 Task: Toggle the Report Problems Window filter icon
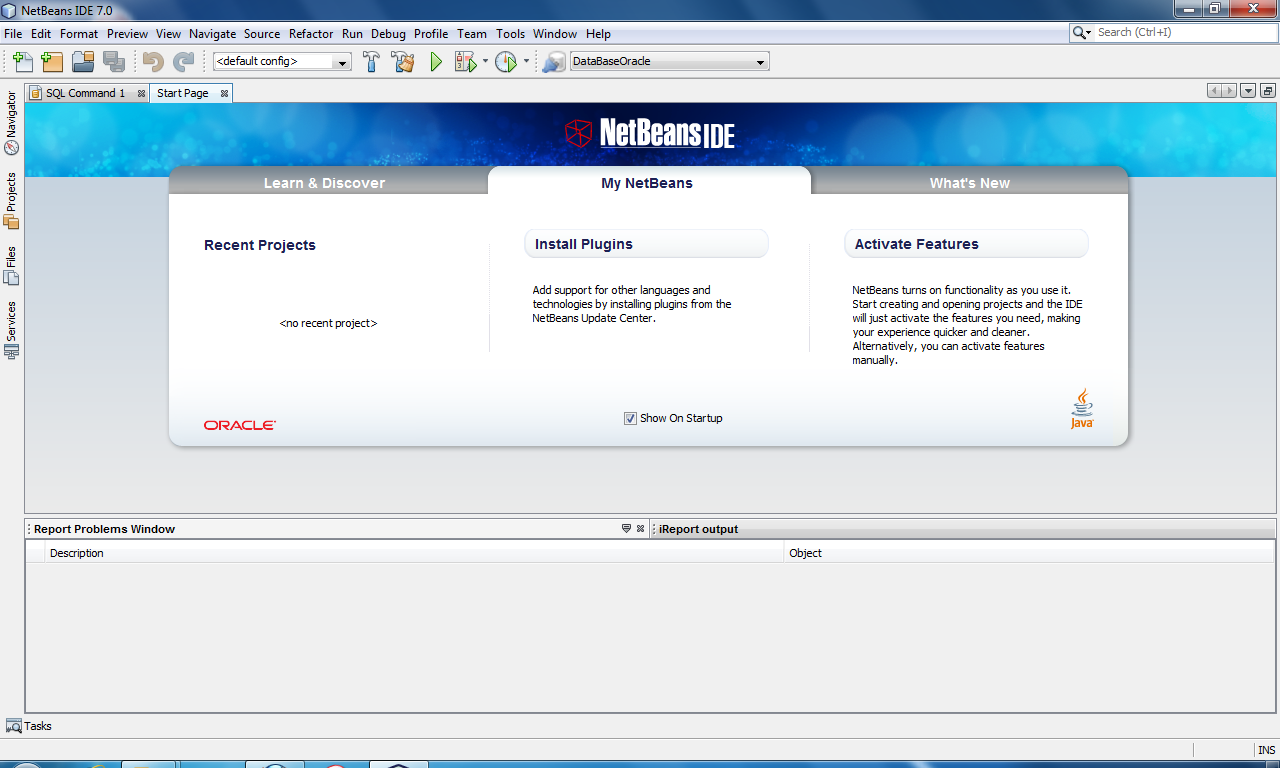pyautogui.click(x=626, y=528)
